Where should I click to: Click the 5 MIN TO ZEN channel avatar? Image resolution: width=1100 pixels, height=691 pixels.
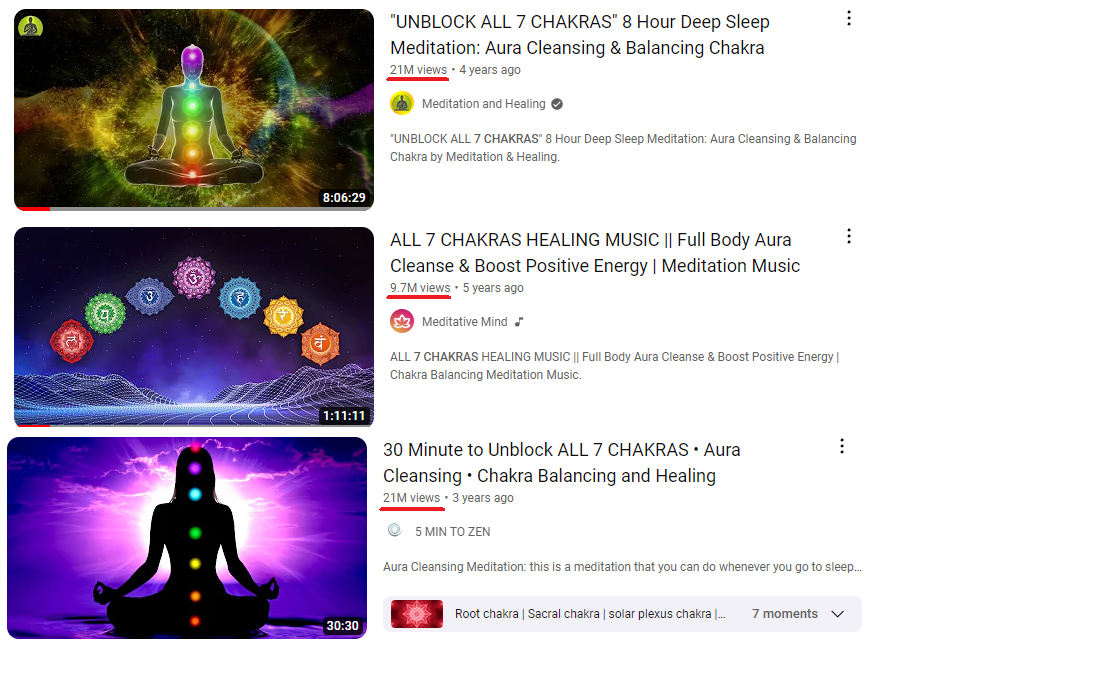coord(395,530)
